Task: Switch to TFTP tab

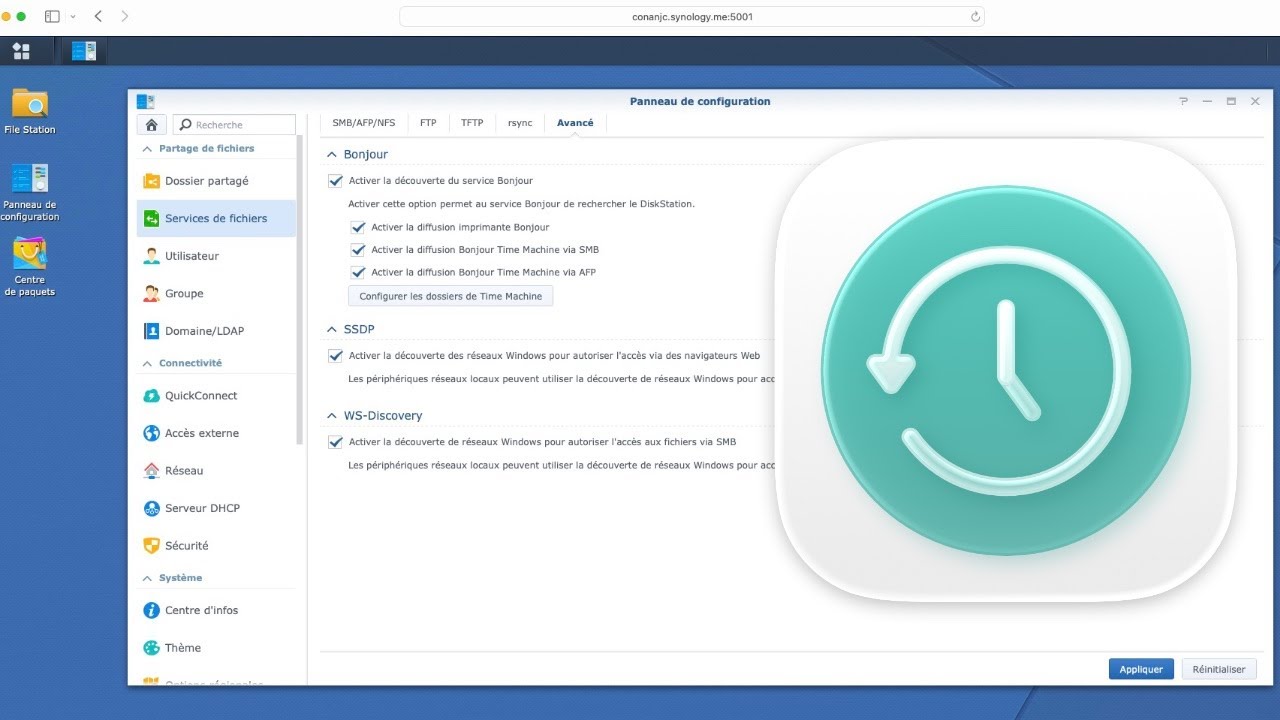Action: pyautogui.click(x=472, y=123)
